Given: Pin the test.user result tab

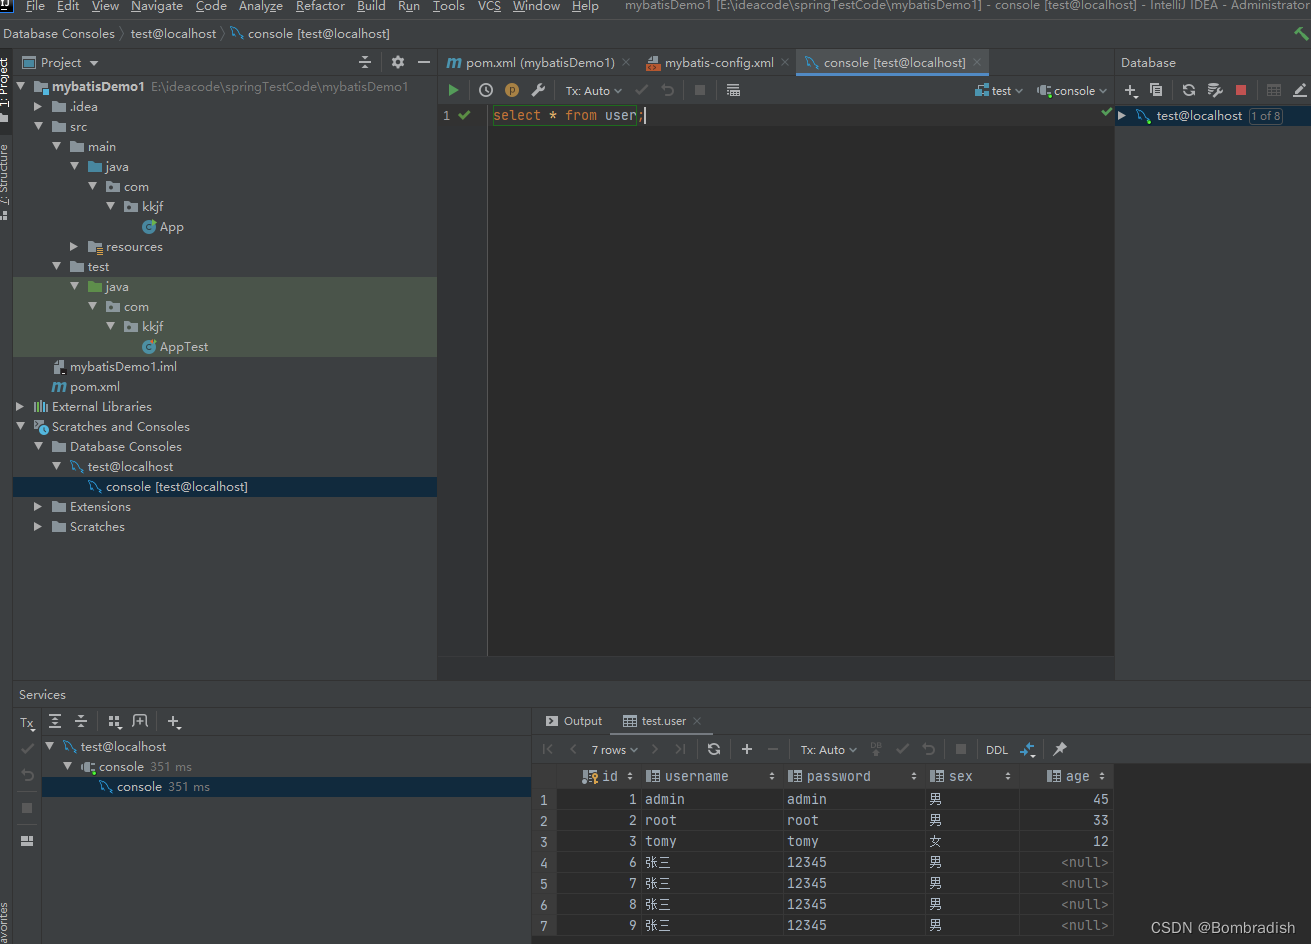Looking at the screenshot, I should tap(1060, 749).
